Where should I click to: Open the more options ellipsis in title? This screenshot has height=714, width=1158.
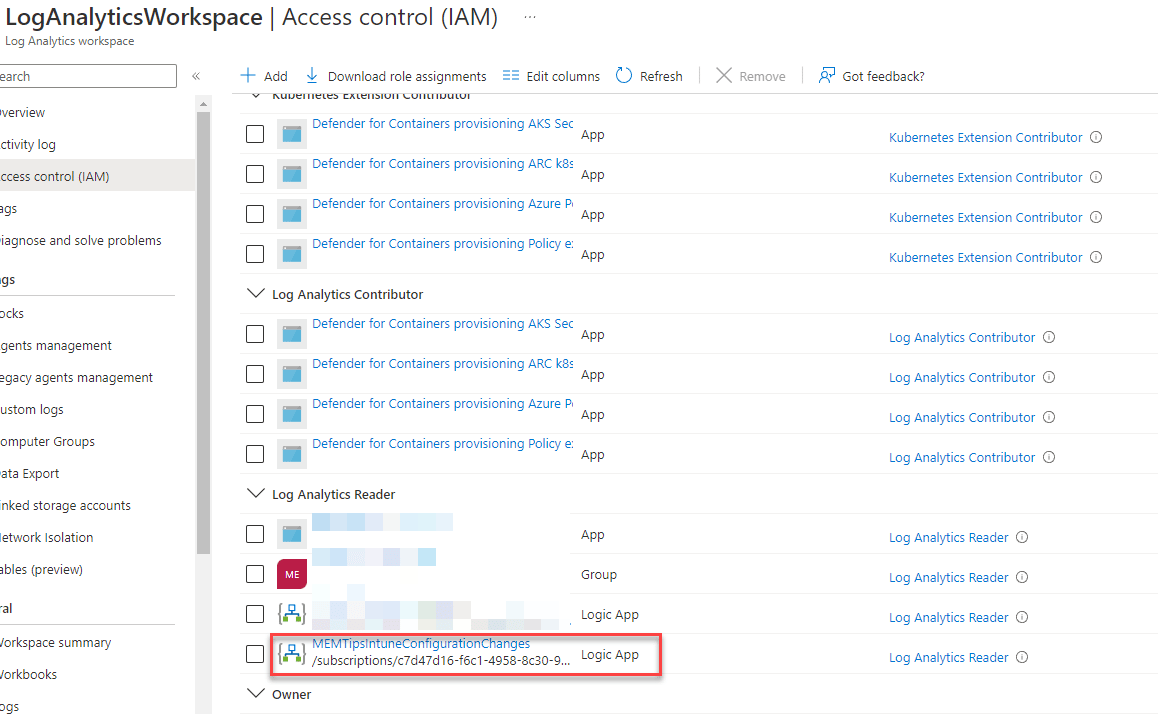coord(530,16)
